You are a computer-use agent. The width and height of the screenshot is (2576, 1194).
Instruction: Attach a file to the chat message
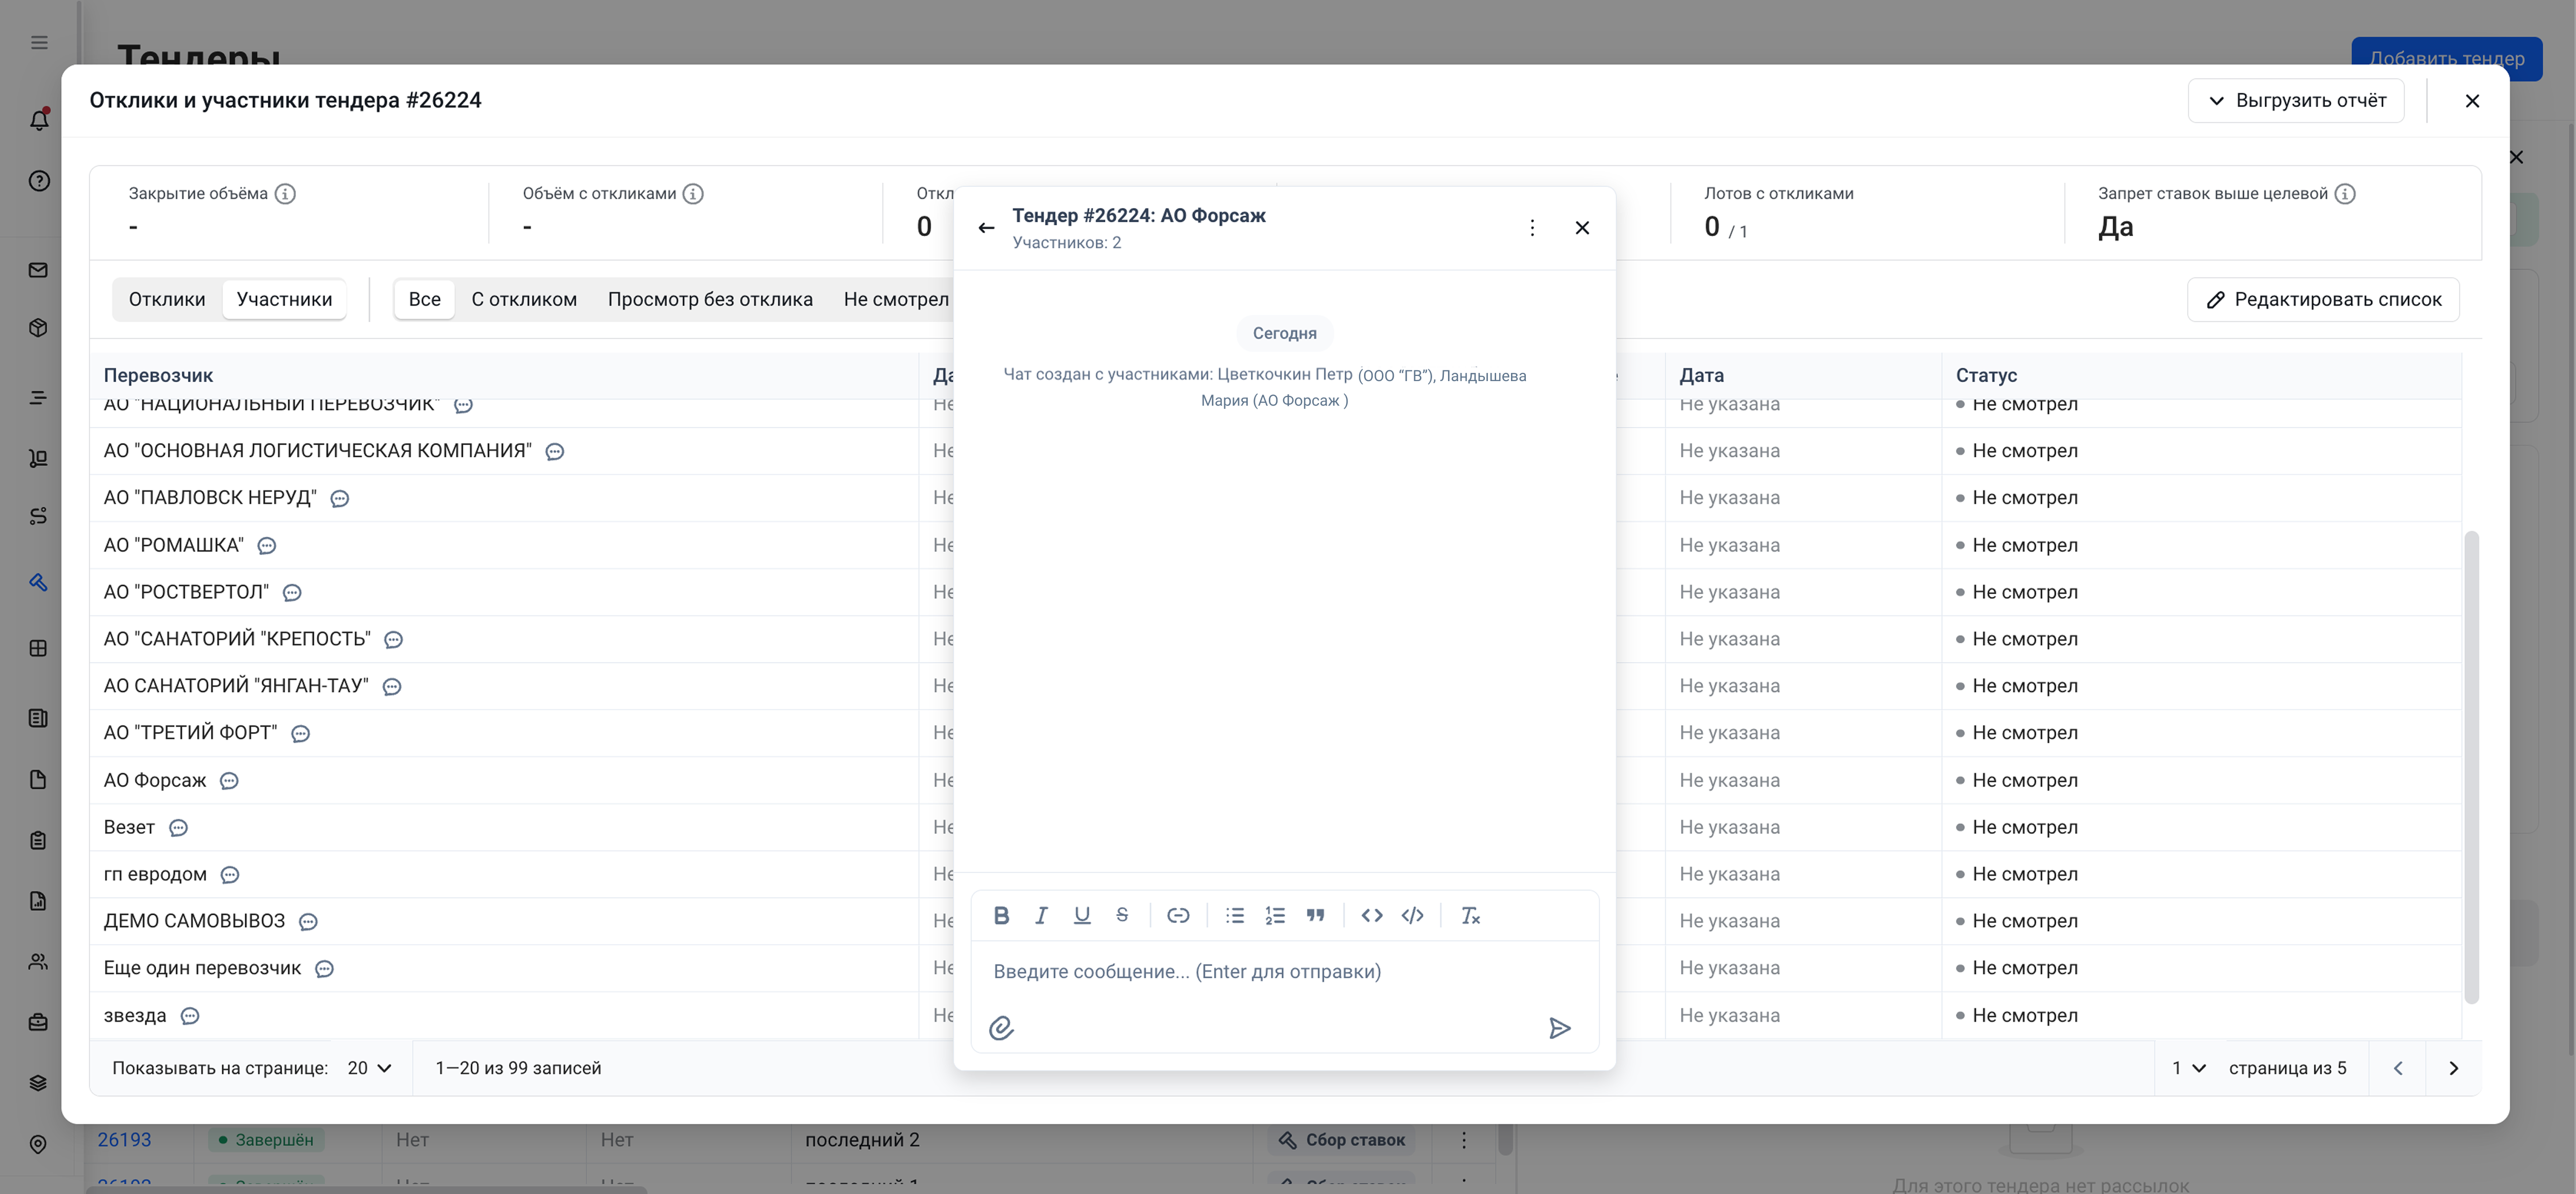coord(1001,1028)
